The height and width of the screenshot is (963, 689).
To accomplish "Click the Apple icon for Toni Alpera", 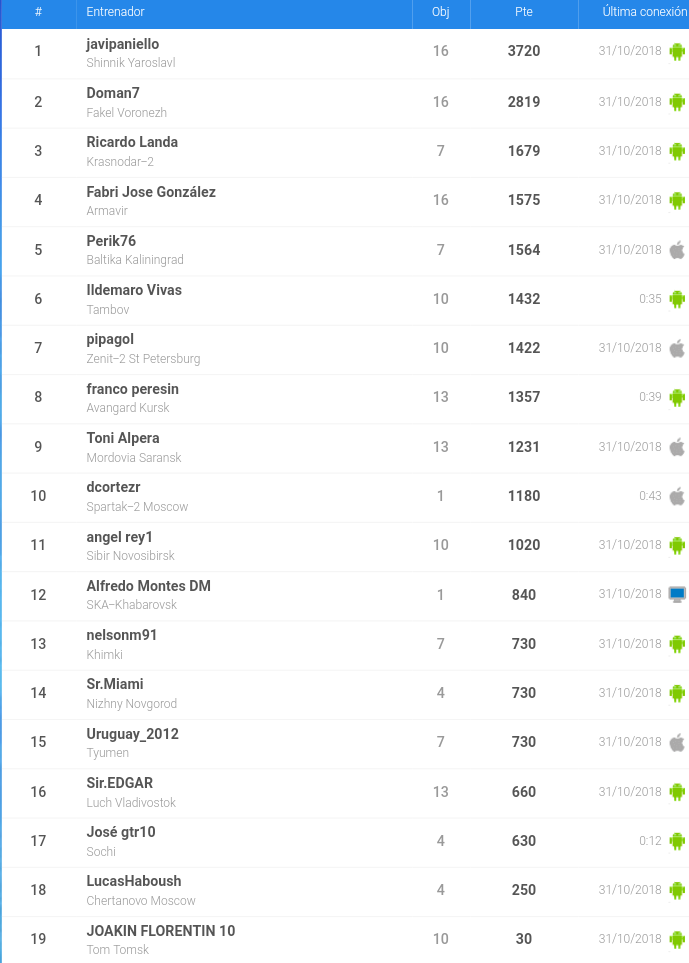I will coord(677,447).
